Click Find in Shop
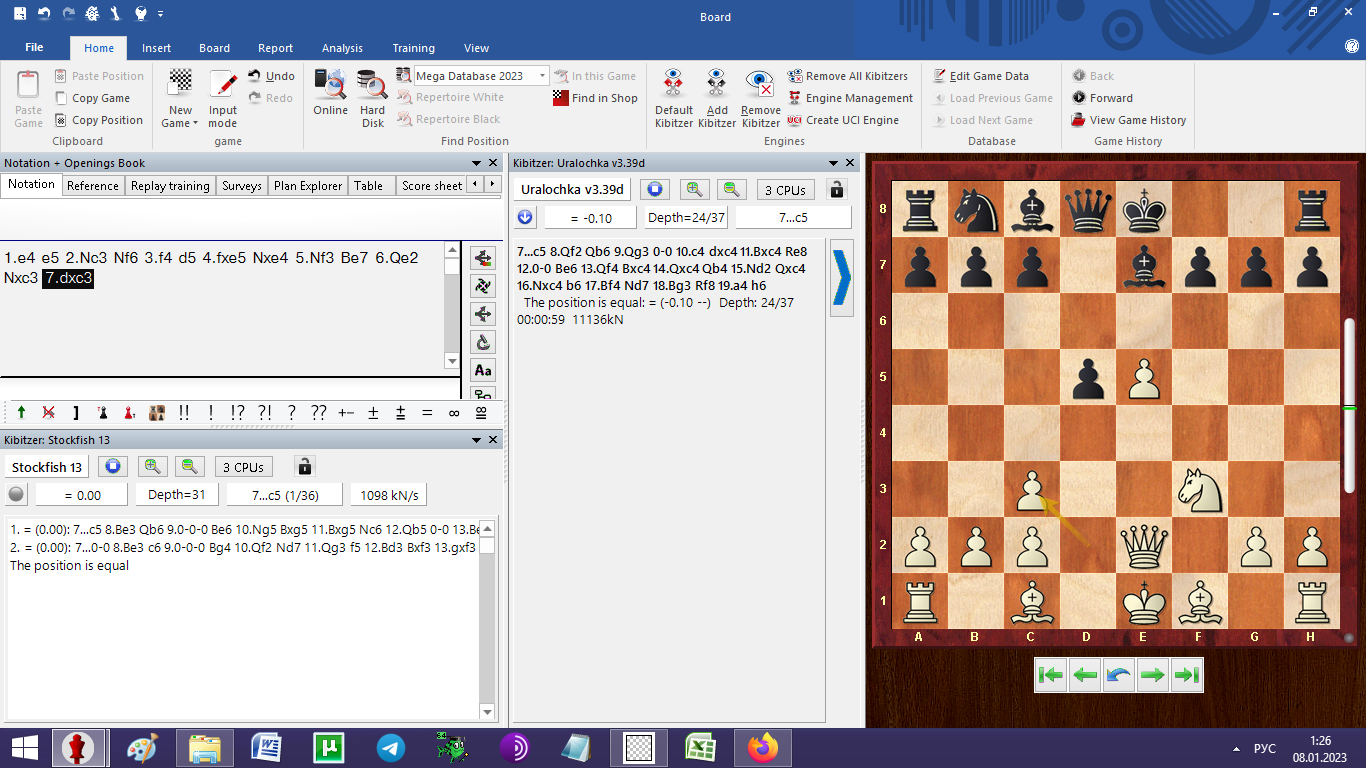This screenshot has height=768, width=1366. coord(595,98)
